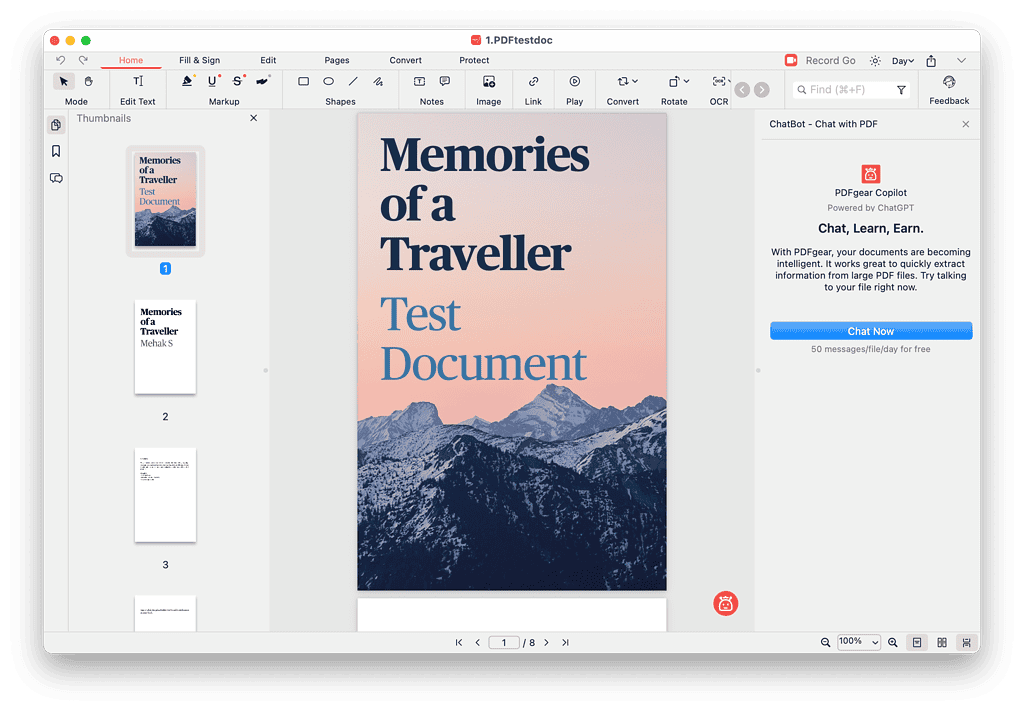The width and height of the screenshot is (1024, 710).
Task: Select the Hand tool in Mode
Action: (x=88, y=81)
